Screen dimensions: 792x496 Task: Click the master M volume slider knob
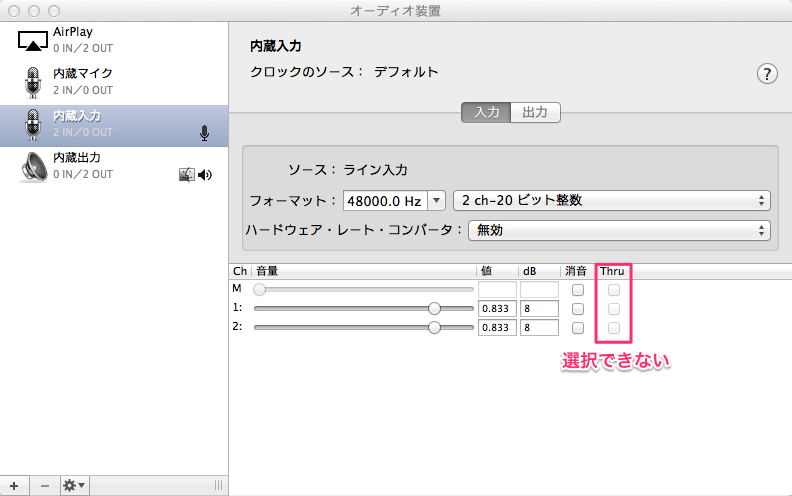pyautogui.click(x=260, y=290)
